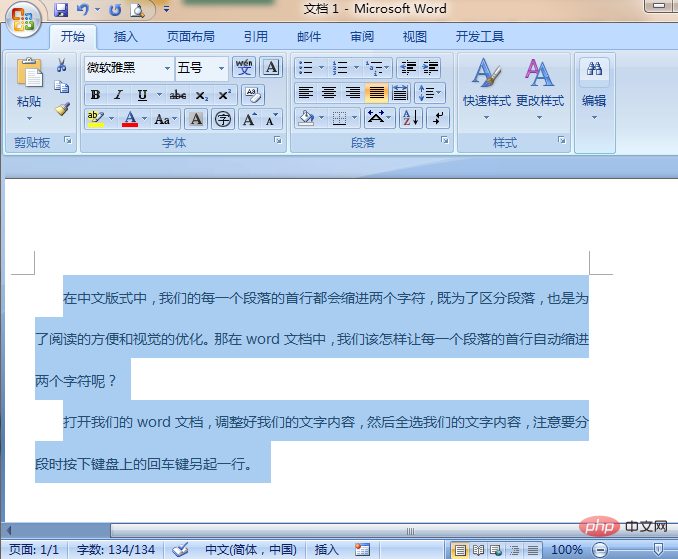The width and height of the screenshot is (678, 559).
Task: Enable justify text alignment
Action: (x=377, y=93)
